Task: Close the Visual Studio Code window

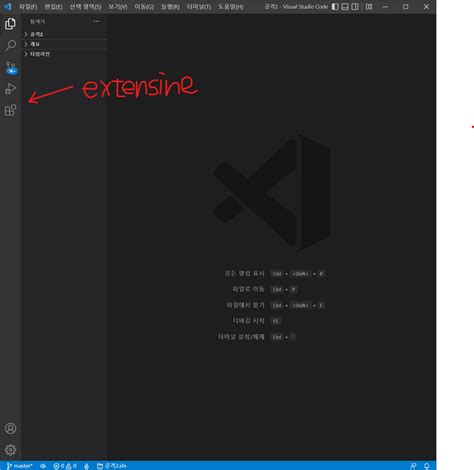Action: click(x=426, y=7)
